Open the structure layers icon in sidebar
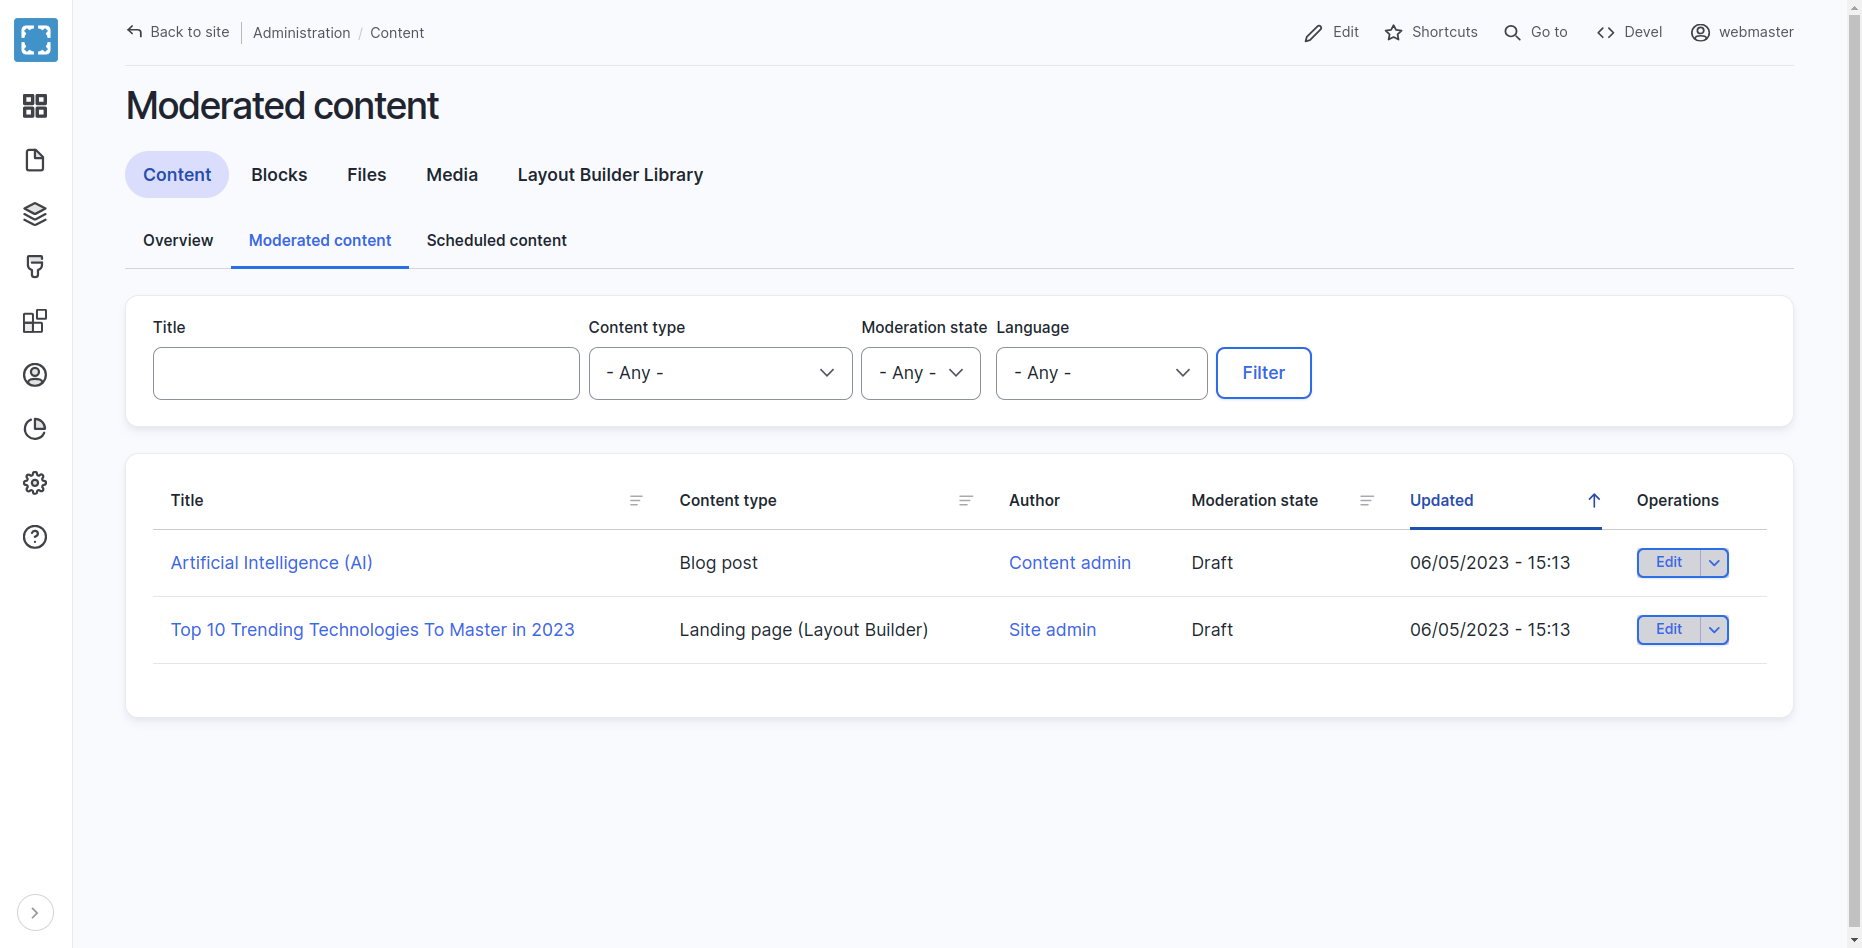Viewport: 1862px width, 948px height. pyautogui.click(x=35, y=214)
